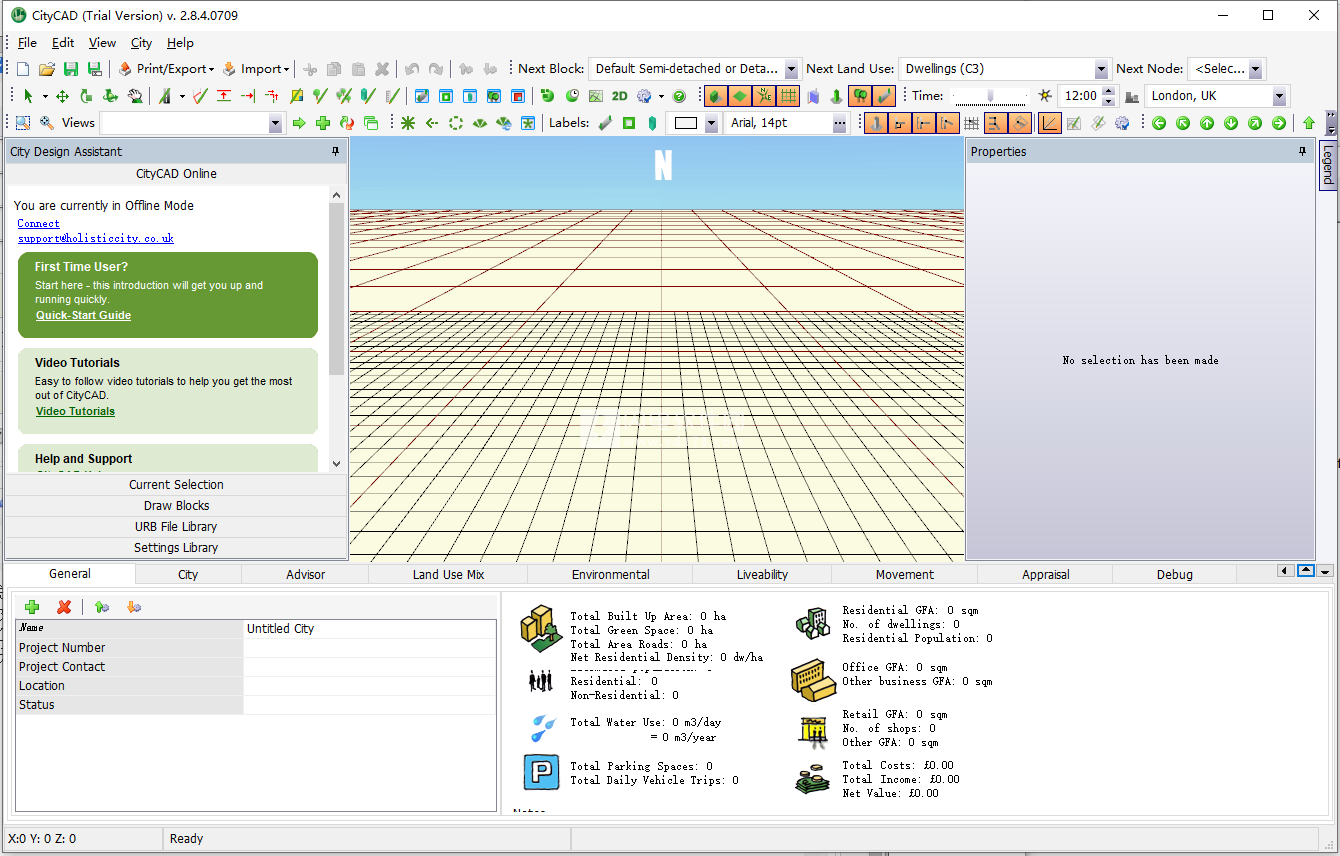Screen dimensions: 1340x856
Task: Click the orange down-arrow gear icon
Action: pos(133,607)
